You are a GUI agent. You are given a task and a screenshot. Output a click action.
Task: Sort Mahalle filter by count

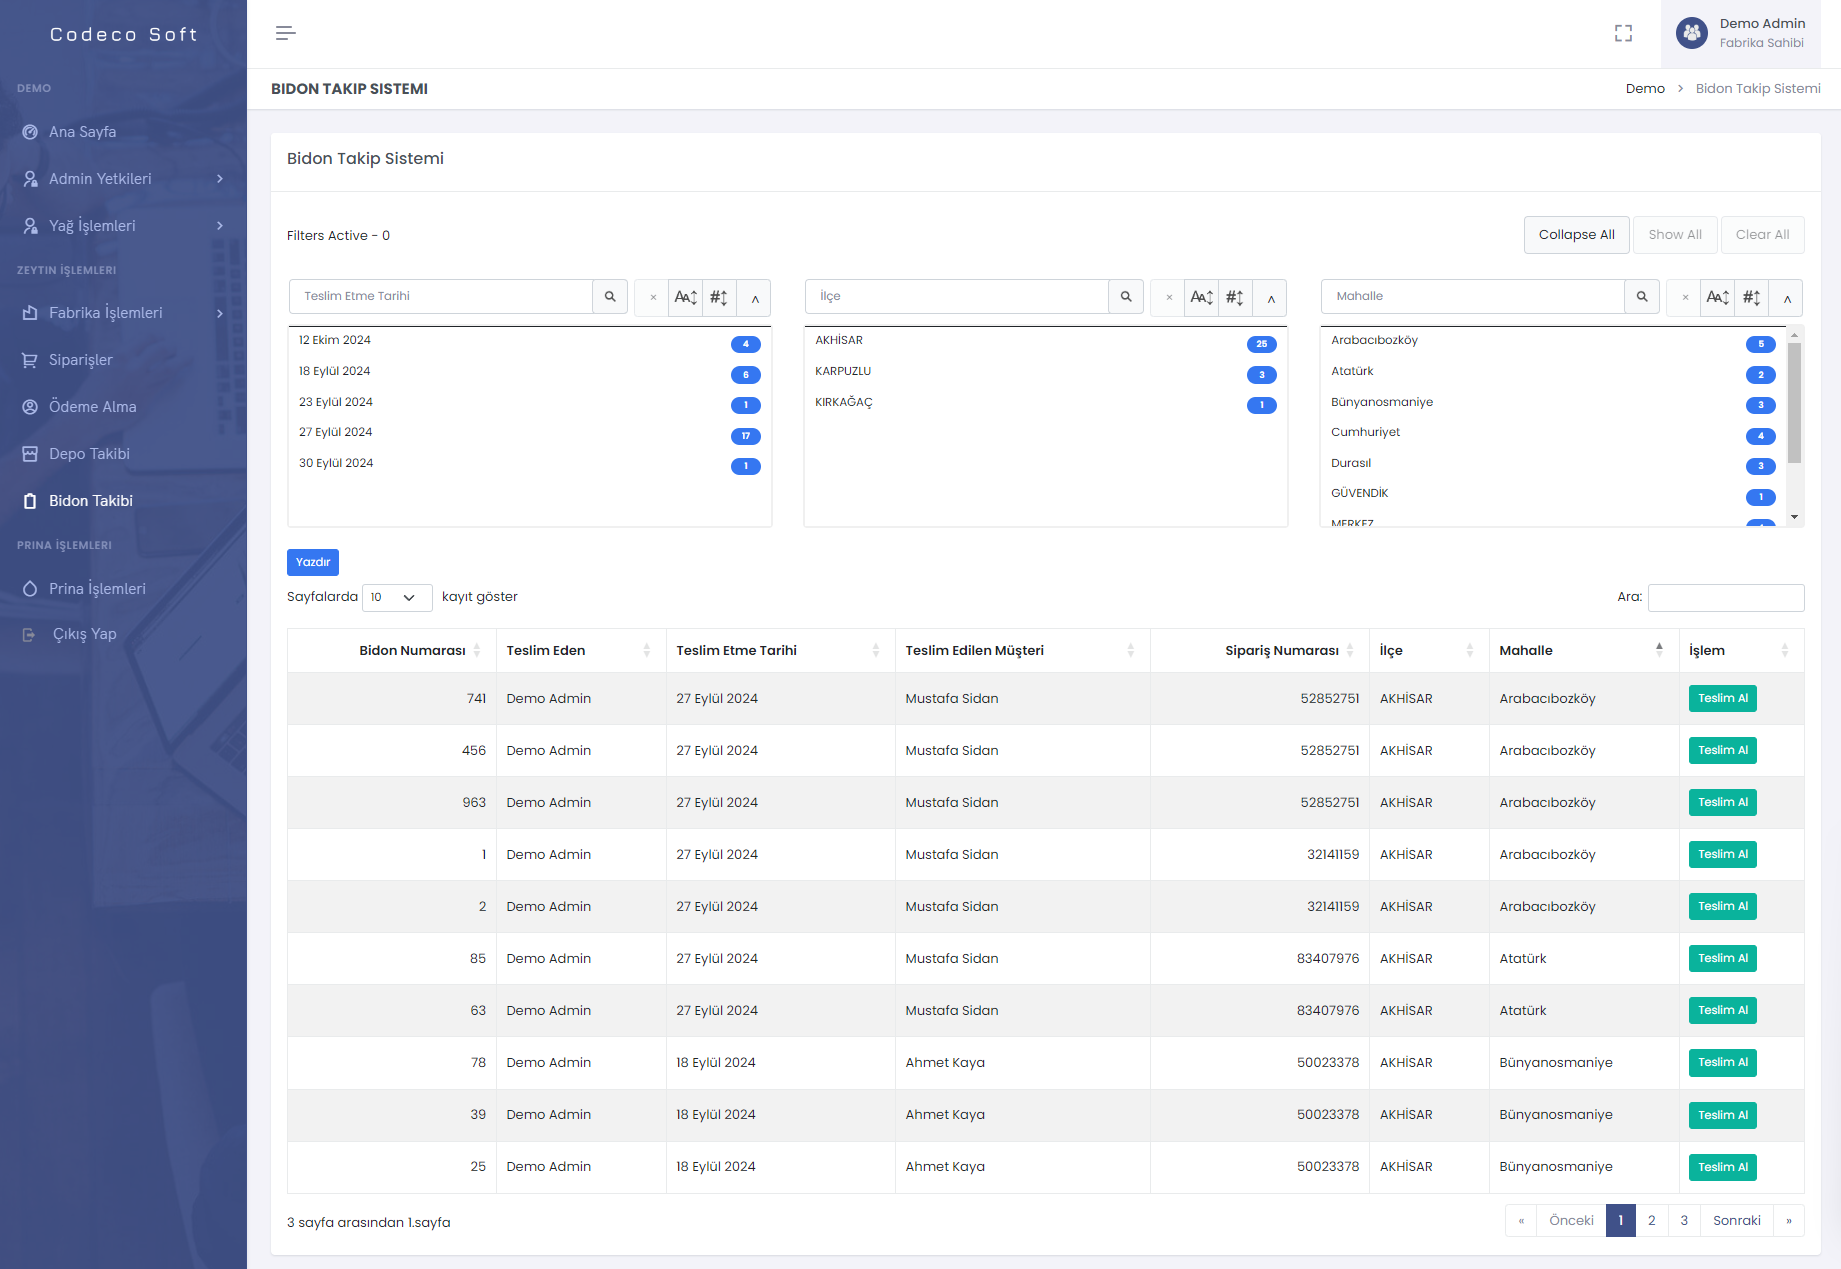coord(1752,298)
